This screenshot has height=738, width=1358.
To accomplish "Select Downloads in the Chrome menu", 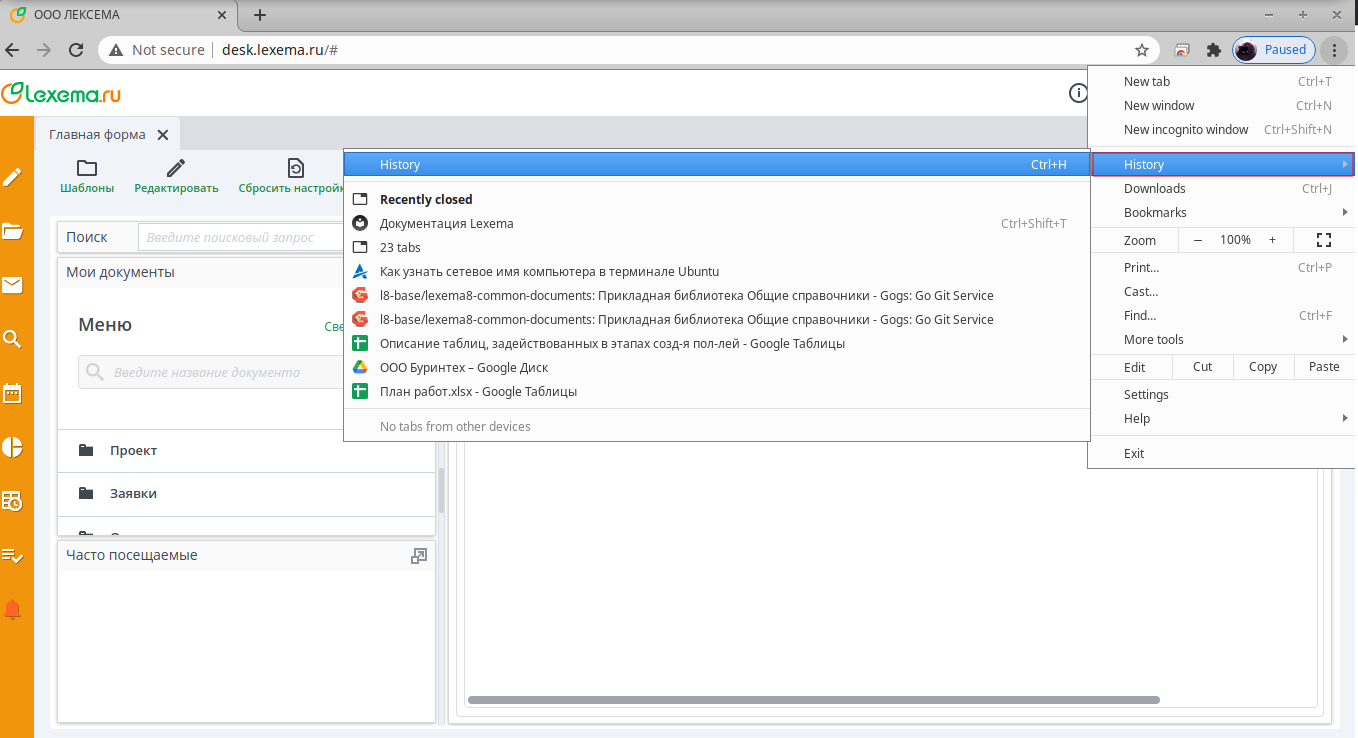I will tap(1154, 188).
